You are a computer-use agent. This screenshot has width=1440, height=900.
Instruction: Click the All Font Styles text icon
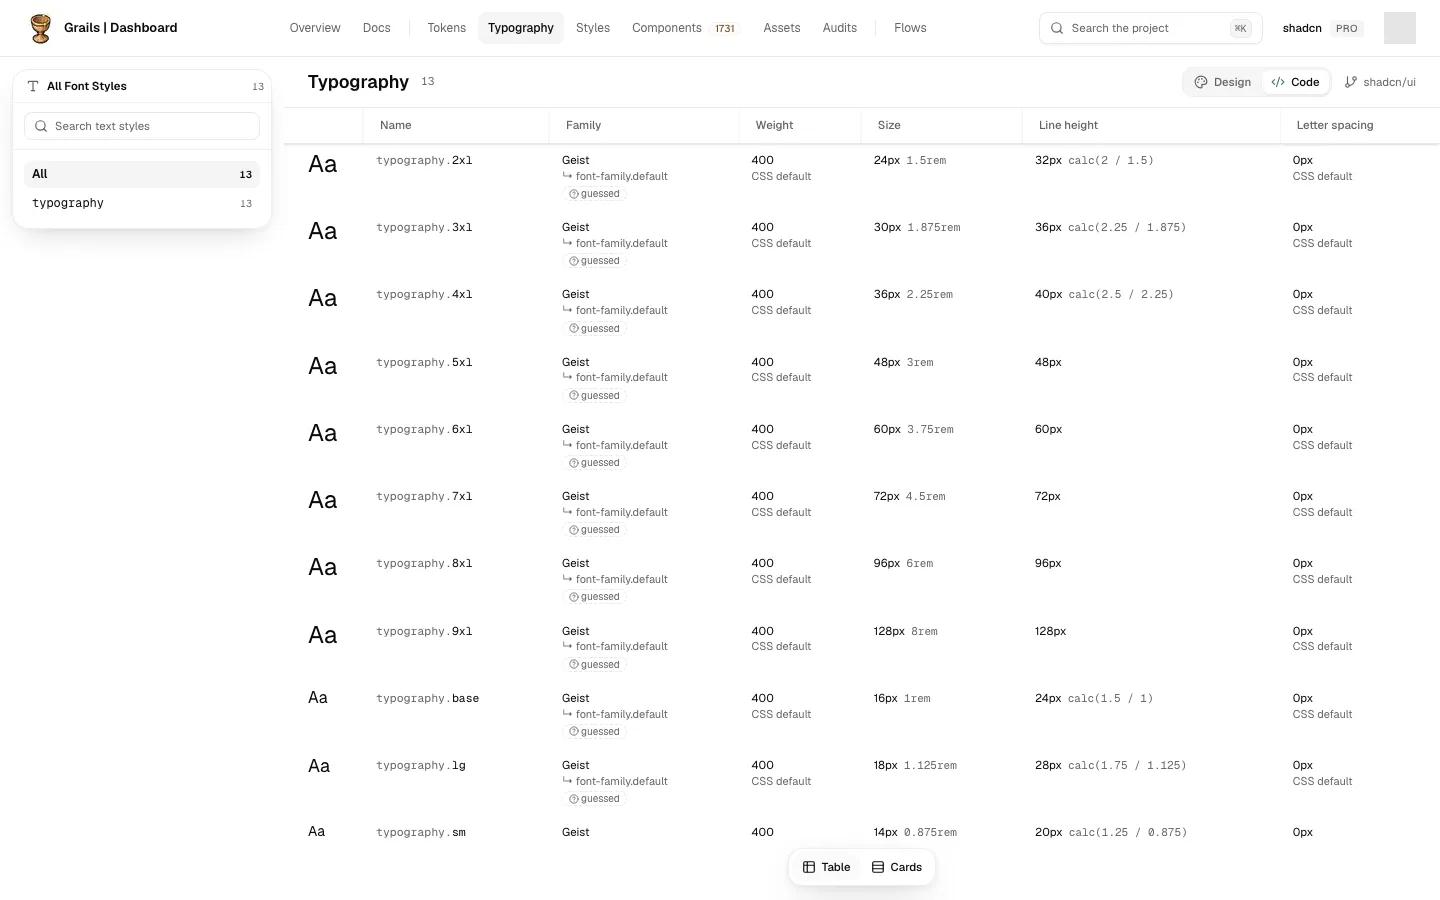33,86
